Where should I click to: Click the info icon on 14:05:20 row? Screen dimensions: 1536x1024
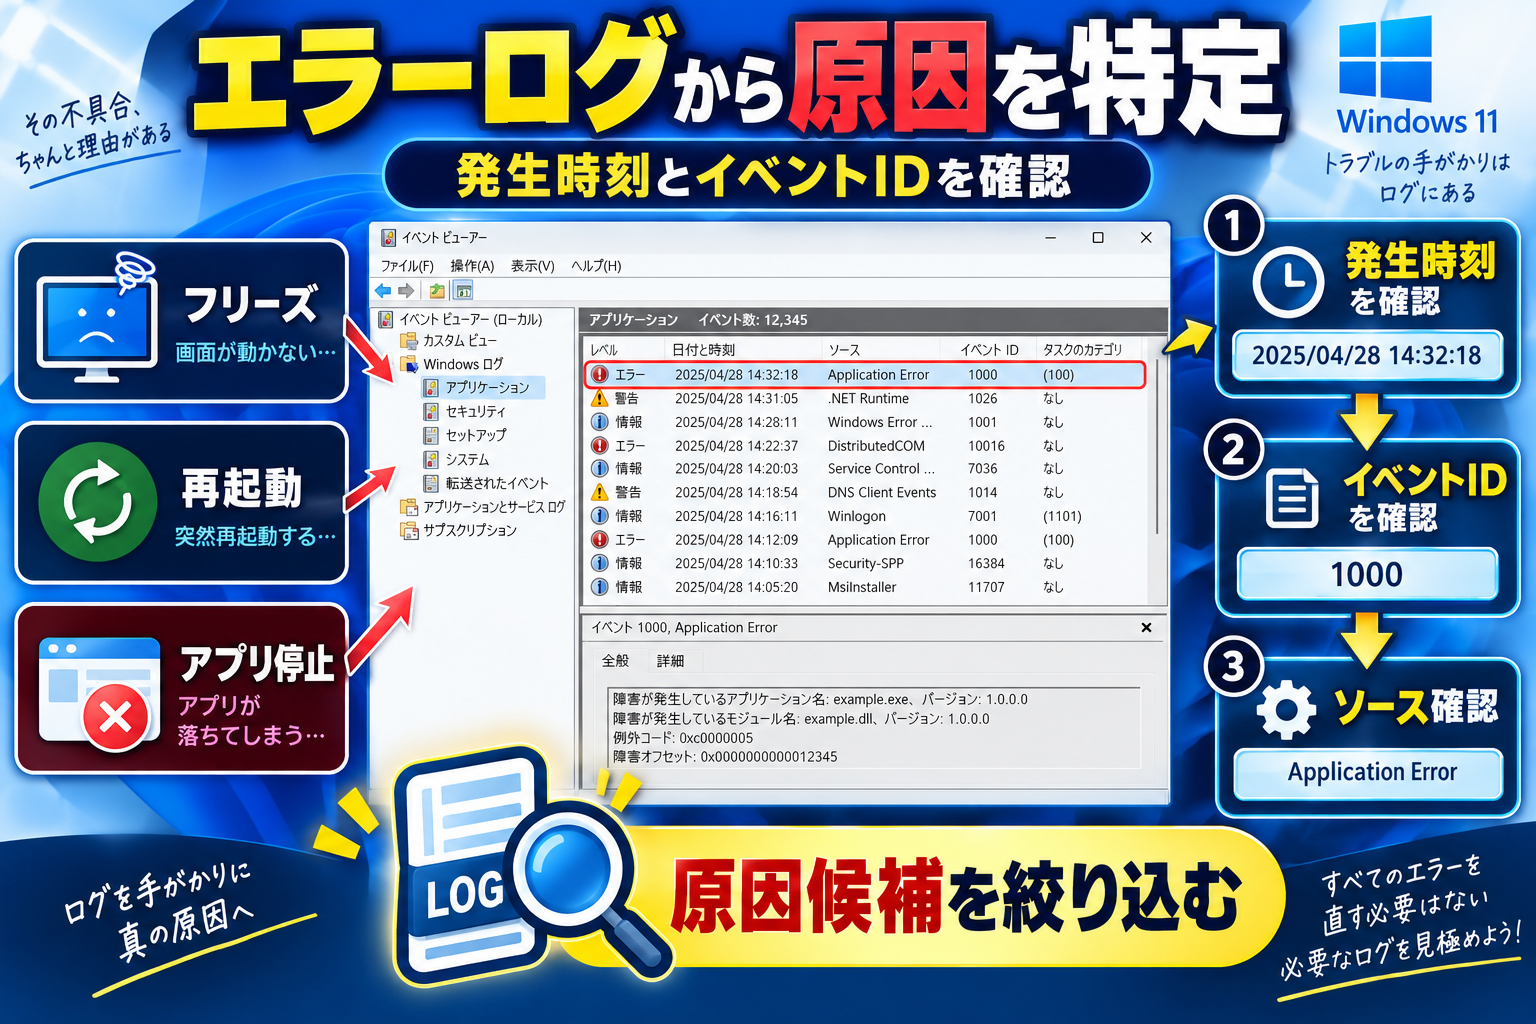600,587
